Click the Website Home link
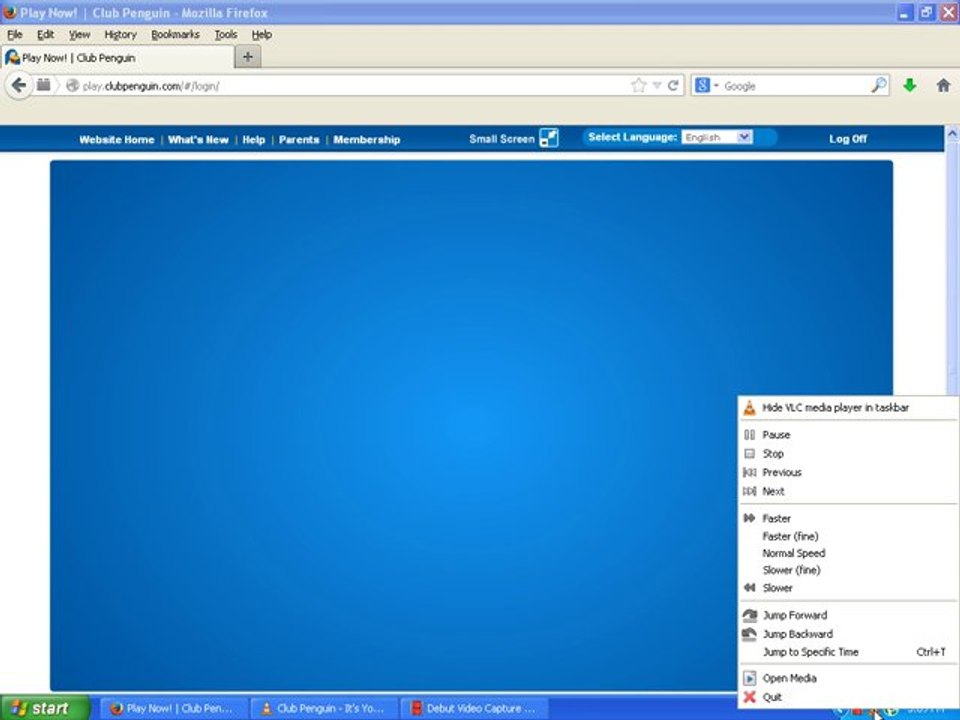Viewport: 960px width, 720px height. point(117,140)
